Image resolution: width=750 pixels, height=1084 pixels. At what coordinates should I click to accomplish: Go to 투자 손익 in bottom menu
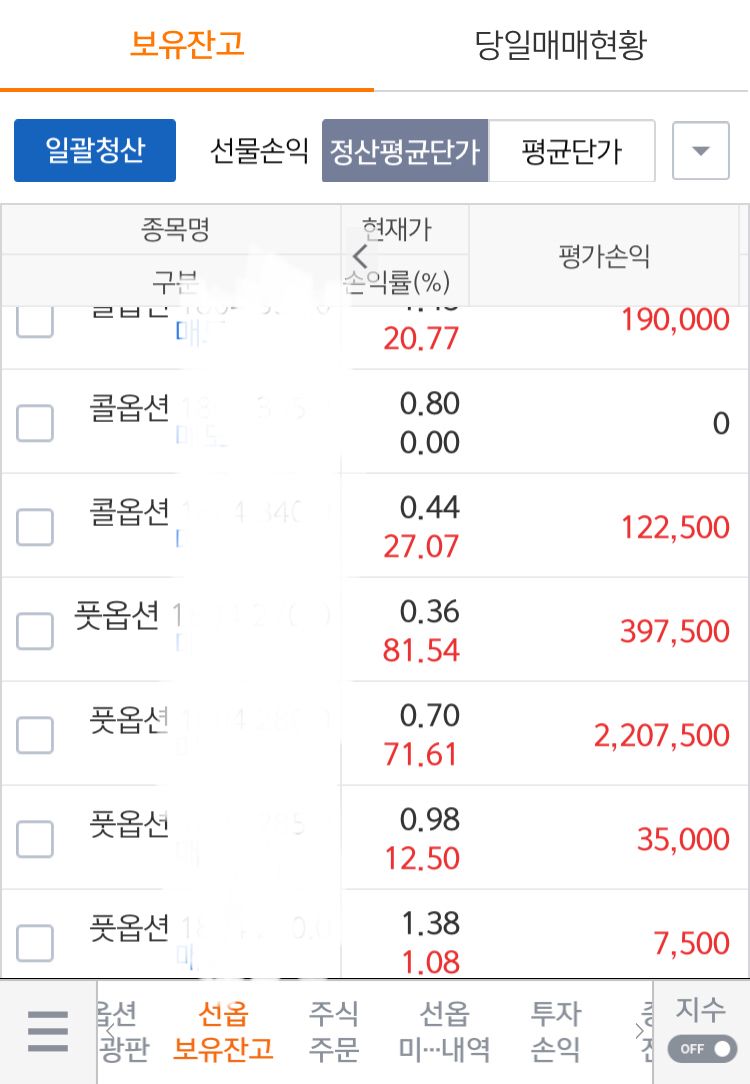555,1031
